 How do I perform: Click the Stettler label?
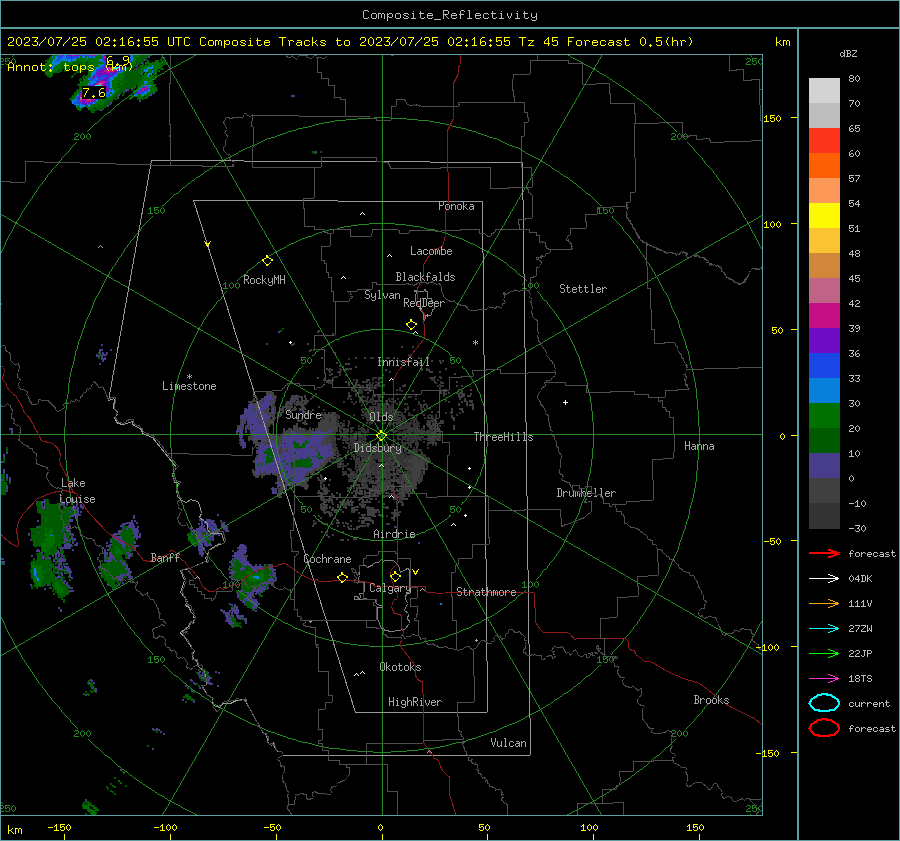tap(583, 289)
